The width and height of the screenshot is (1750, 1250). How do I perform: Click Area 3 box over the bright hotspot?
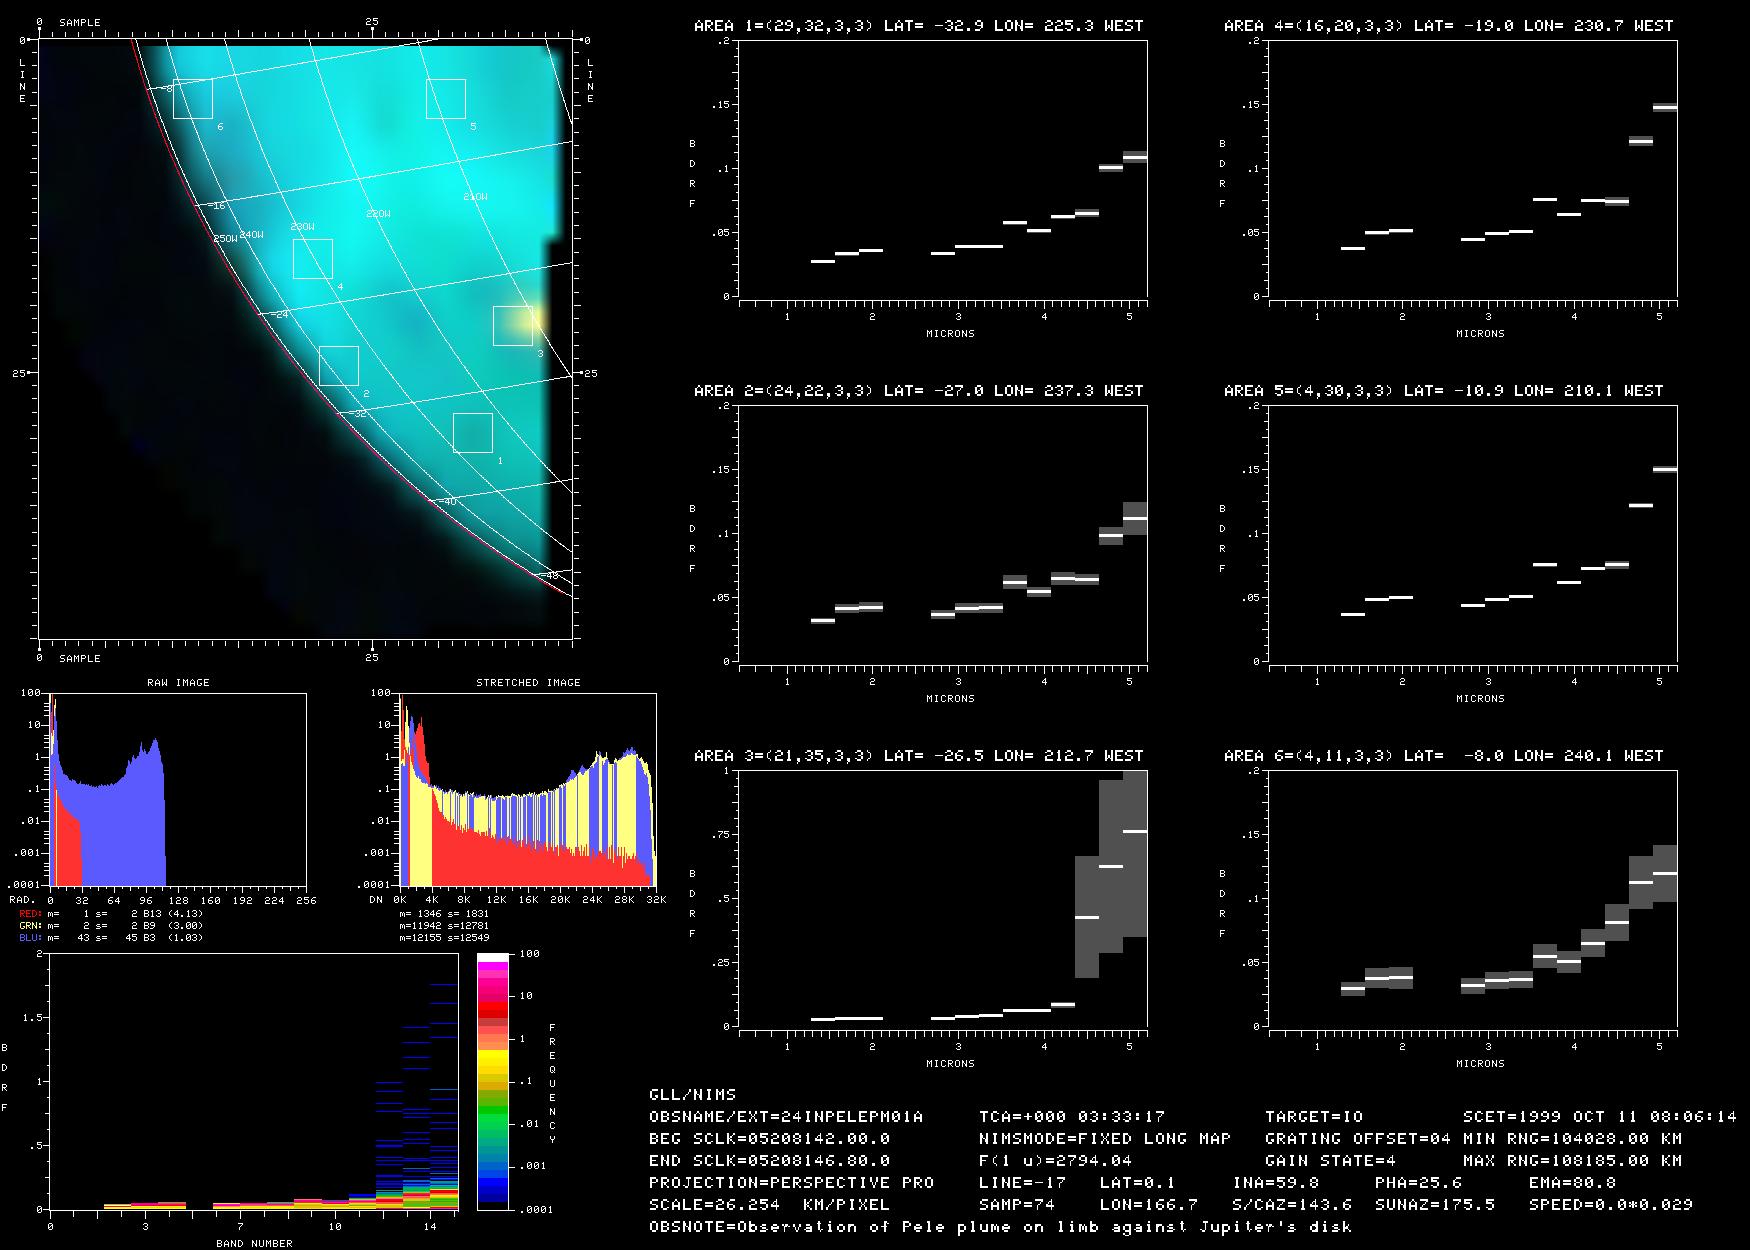[512, 326]
